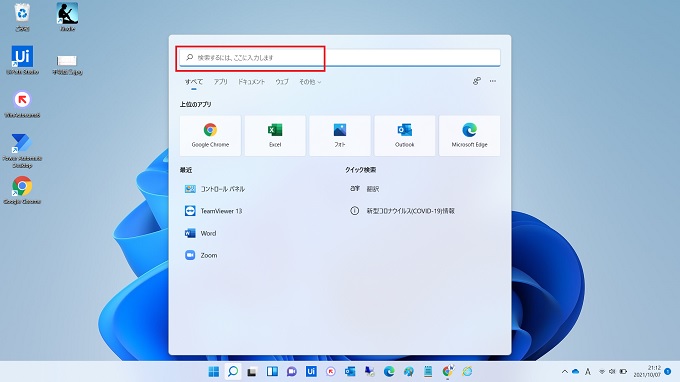
Task: Show hidden icons chevron in system tray
Action: pos(565,372)
